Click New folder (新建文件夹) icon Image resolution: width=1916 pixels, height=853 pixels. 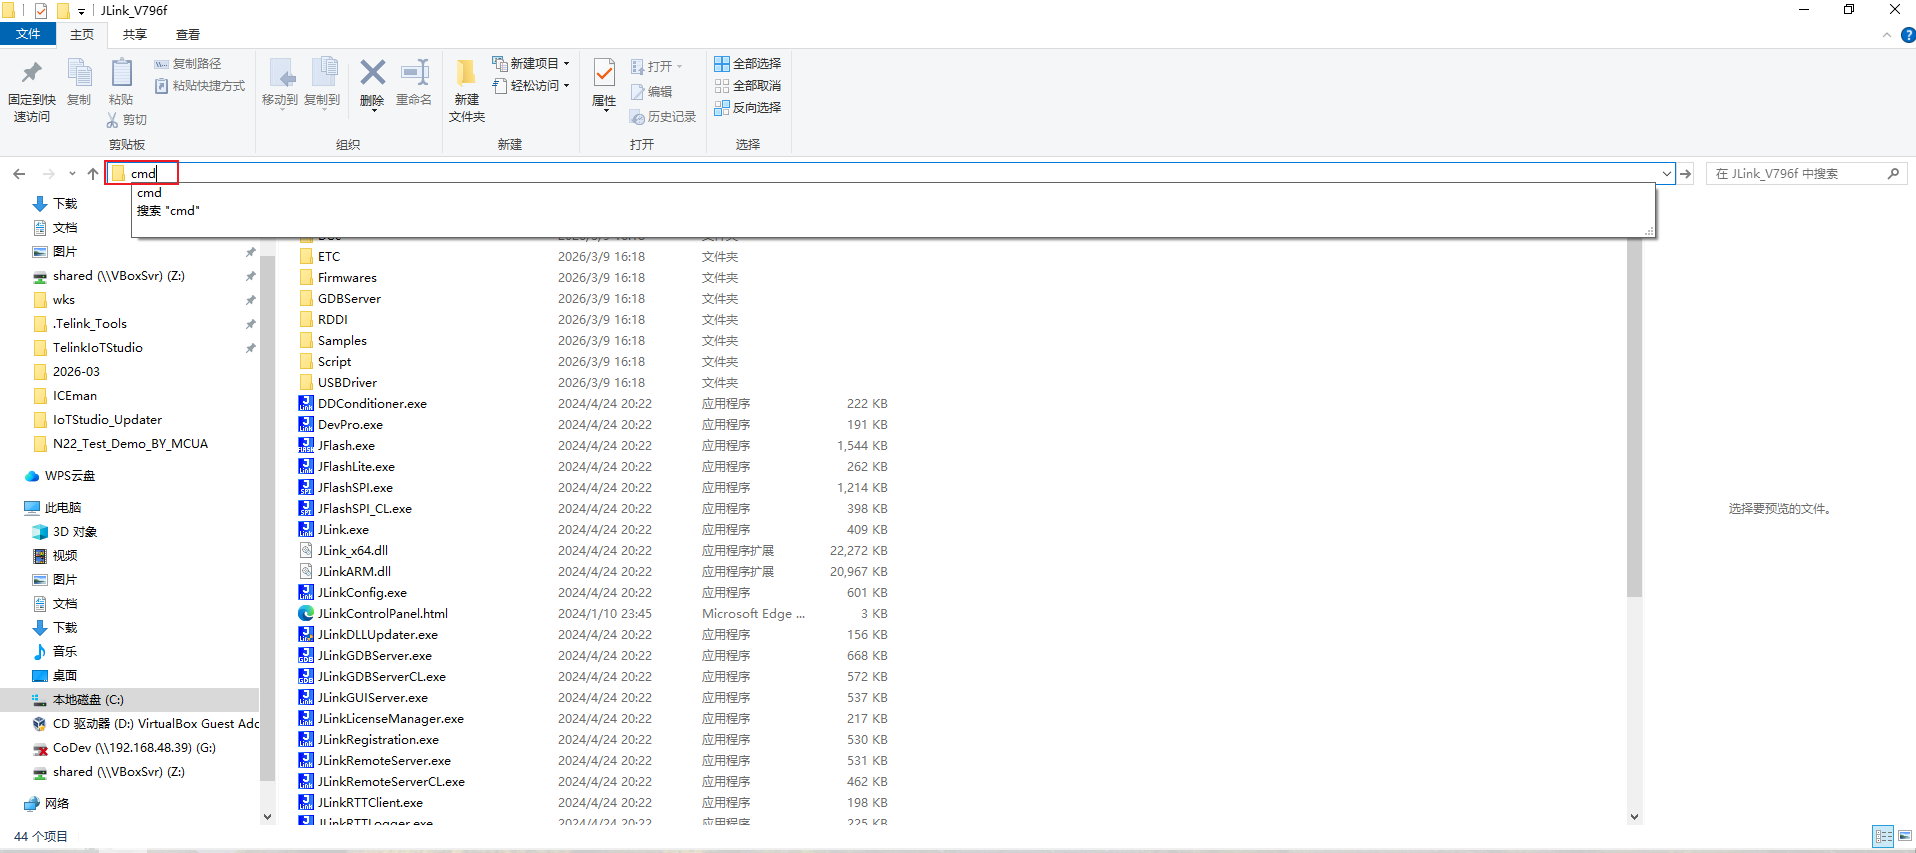466,73
